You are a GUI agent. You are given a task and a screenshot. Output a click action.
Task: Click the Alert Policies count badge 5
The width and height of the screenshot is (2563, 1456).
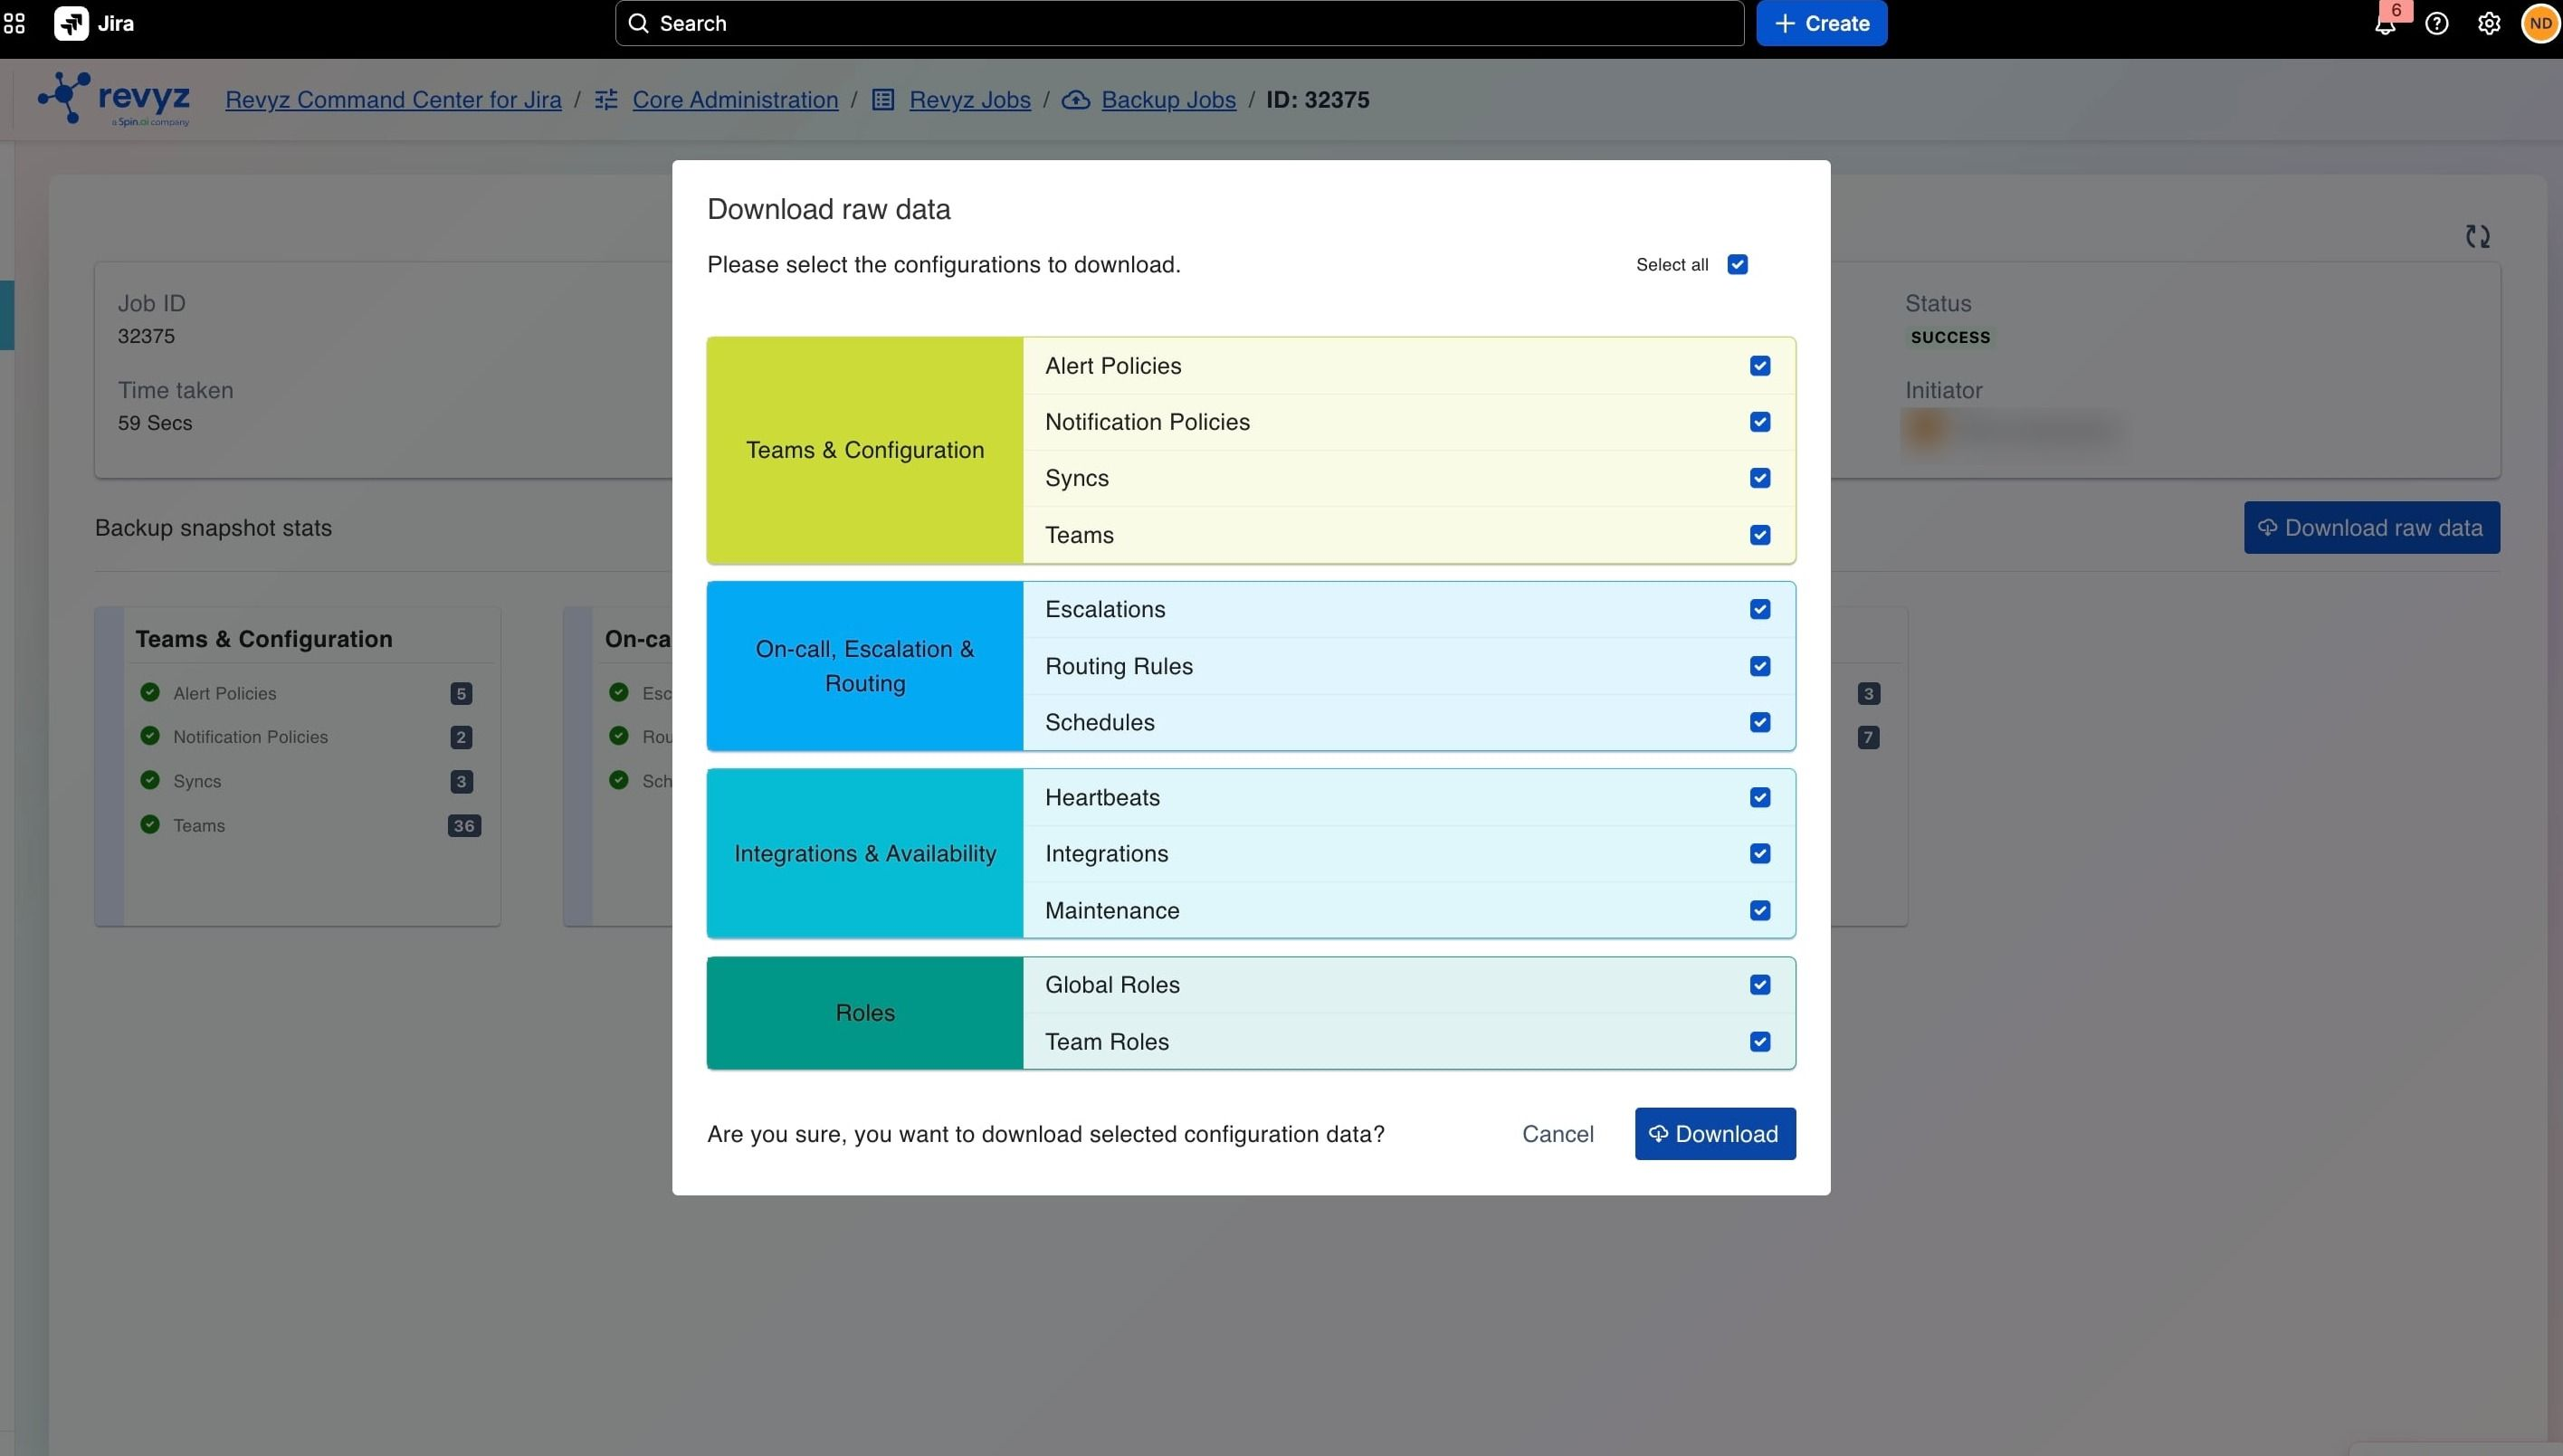[x=461, y=693]
